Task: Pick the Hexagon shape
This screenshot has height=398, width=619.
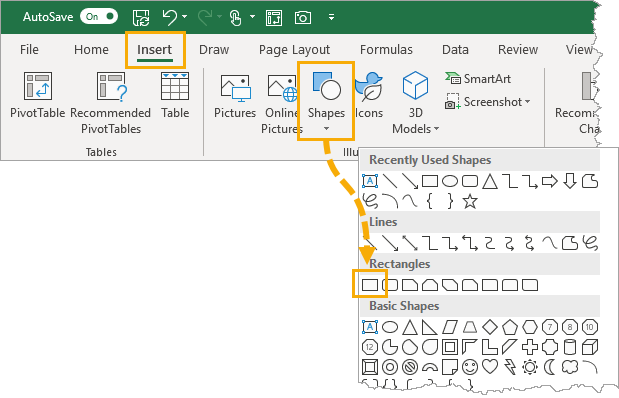Action: coord(530,327)
